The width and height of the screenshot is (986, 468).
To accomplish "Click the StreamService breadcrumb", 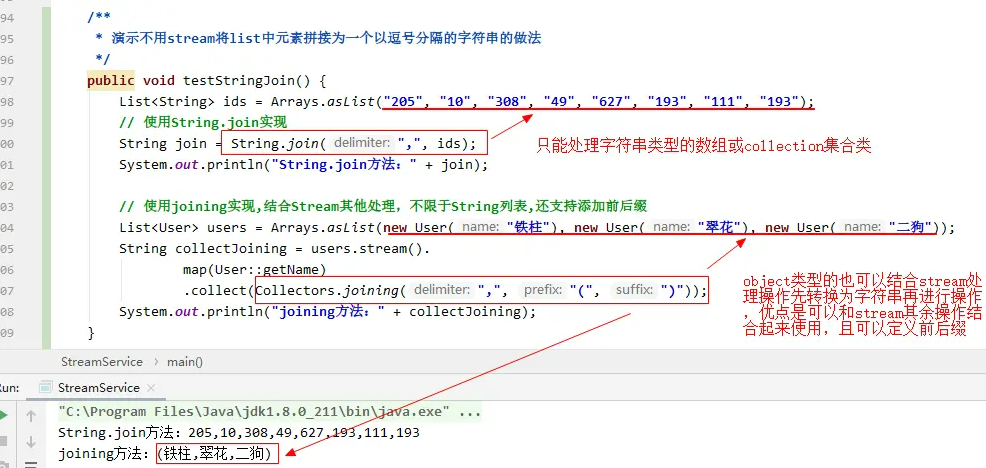I will [101, 361].
